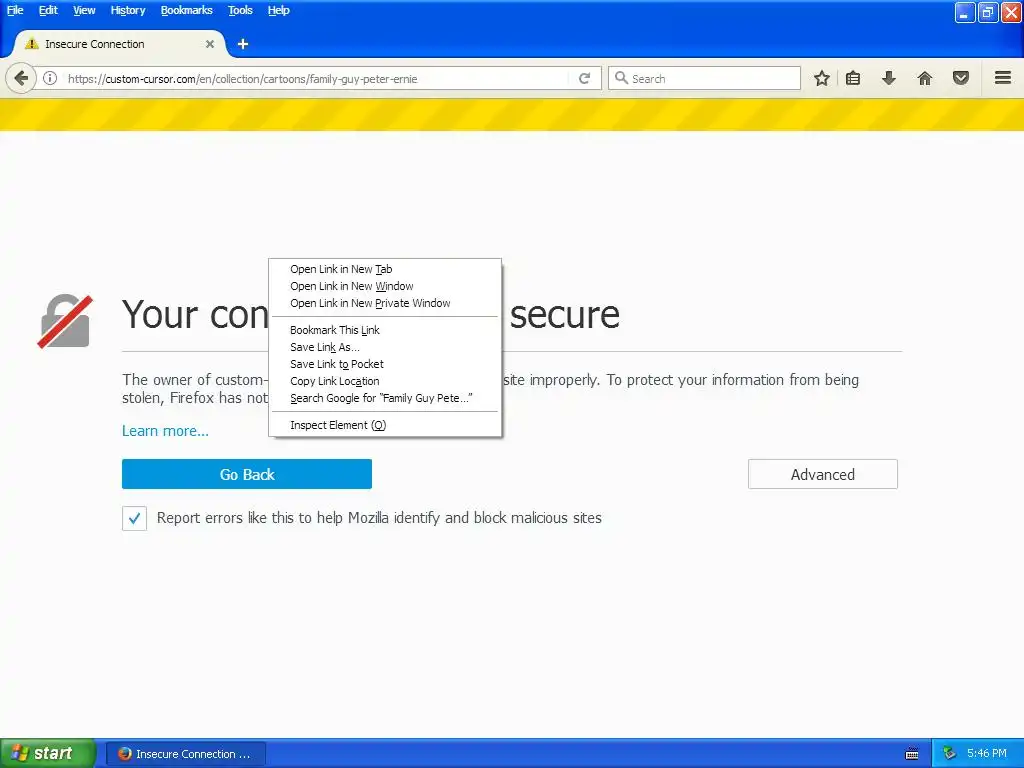Click the system tray safely remove icon
This screenshot has height=768, width=1024.
coord(950,754)
